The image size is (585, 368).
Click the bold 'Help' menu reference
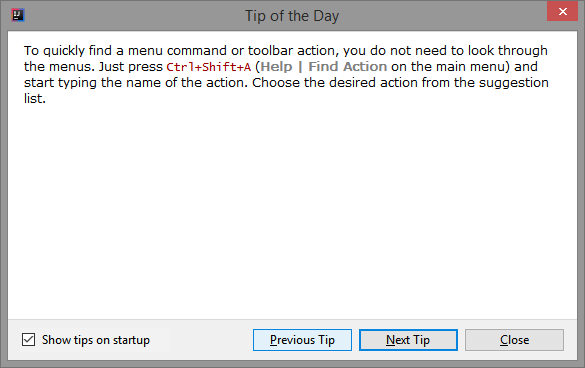(x=276, y=66)
